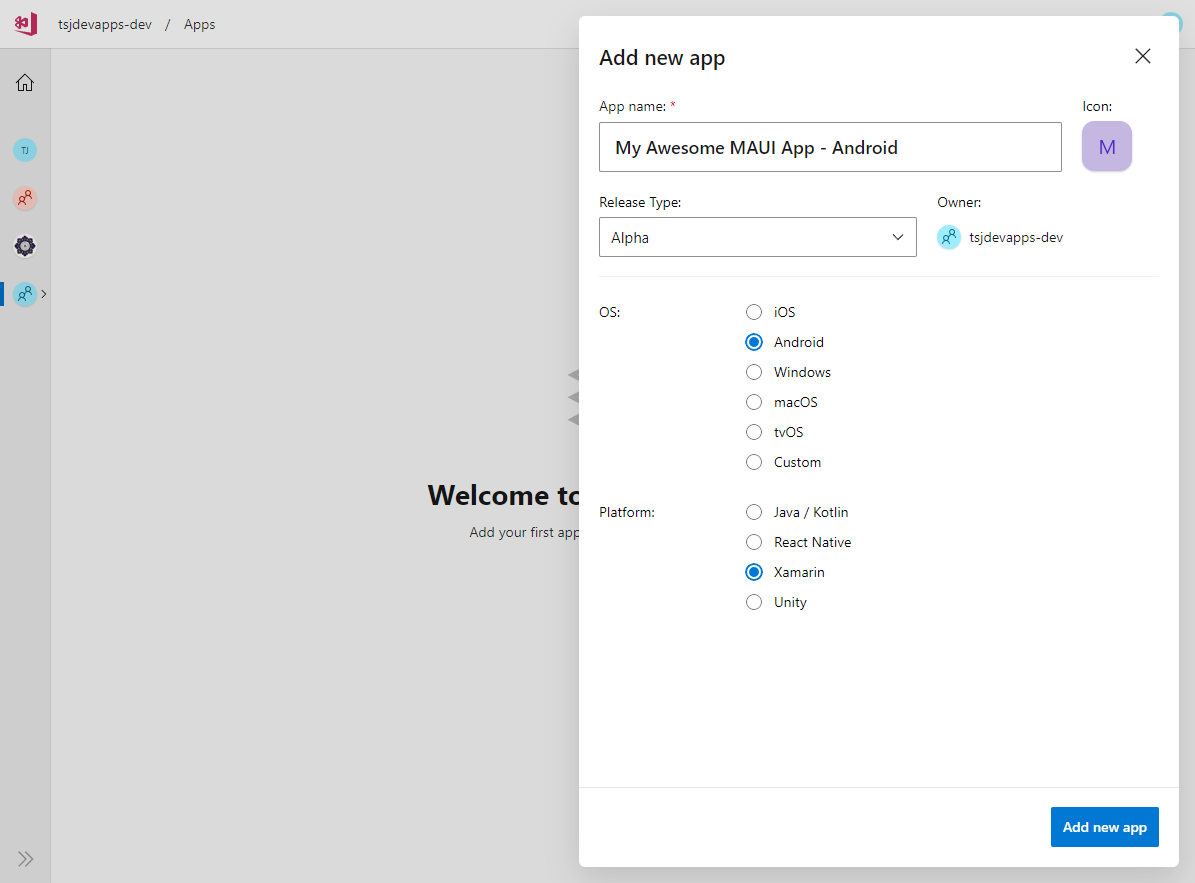Image resolution: width=1195 pixels, height=883 pixels.
Task: Open the red organization icon in sidebar
Action: (25, 198)
